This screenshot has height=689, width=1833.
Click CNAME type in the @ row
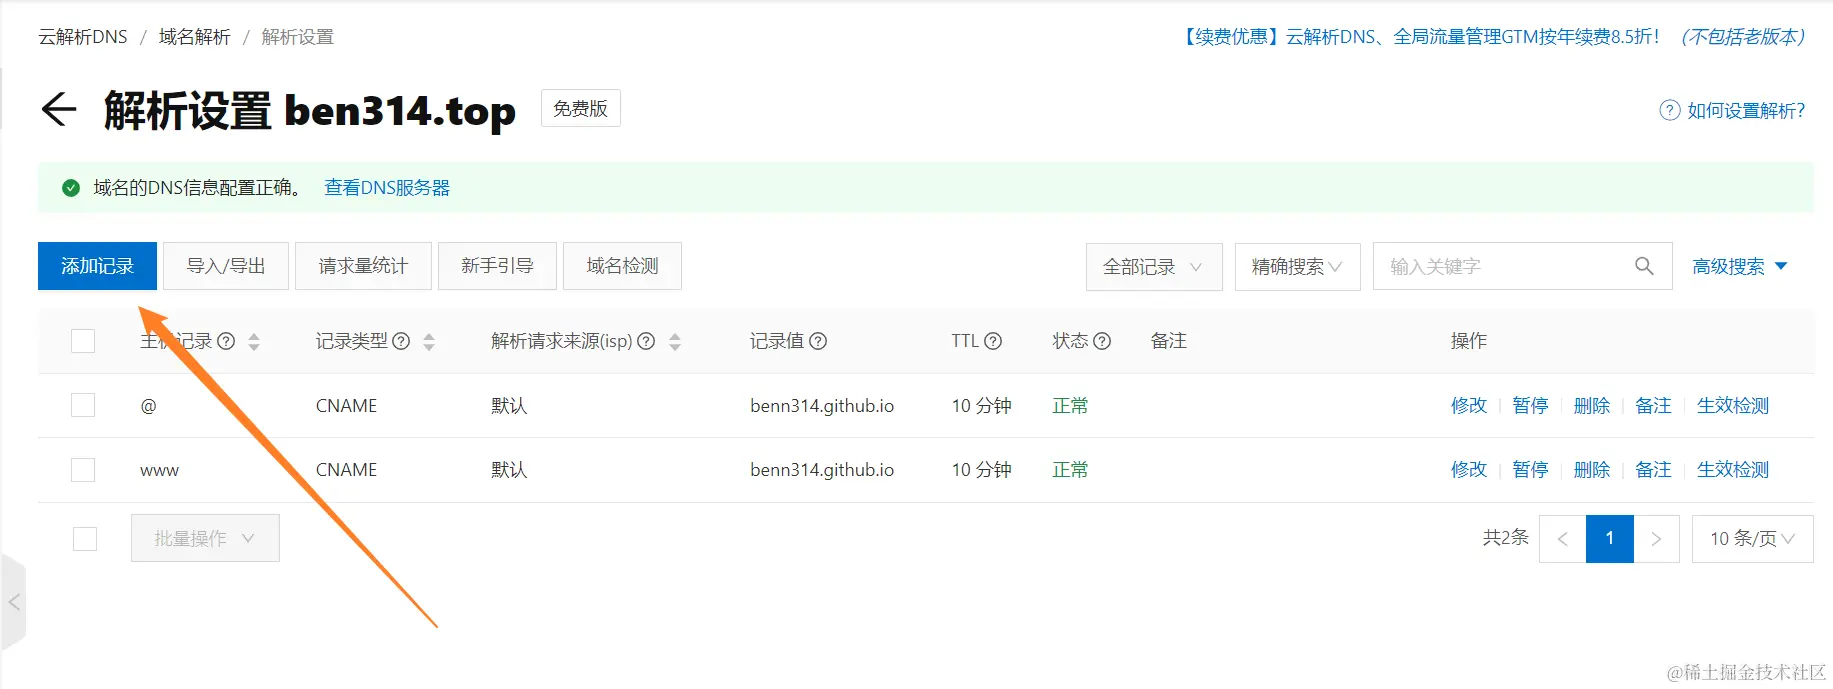(346, 405)
